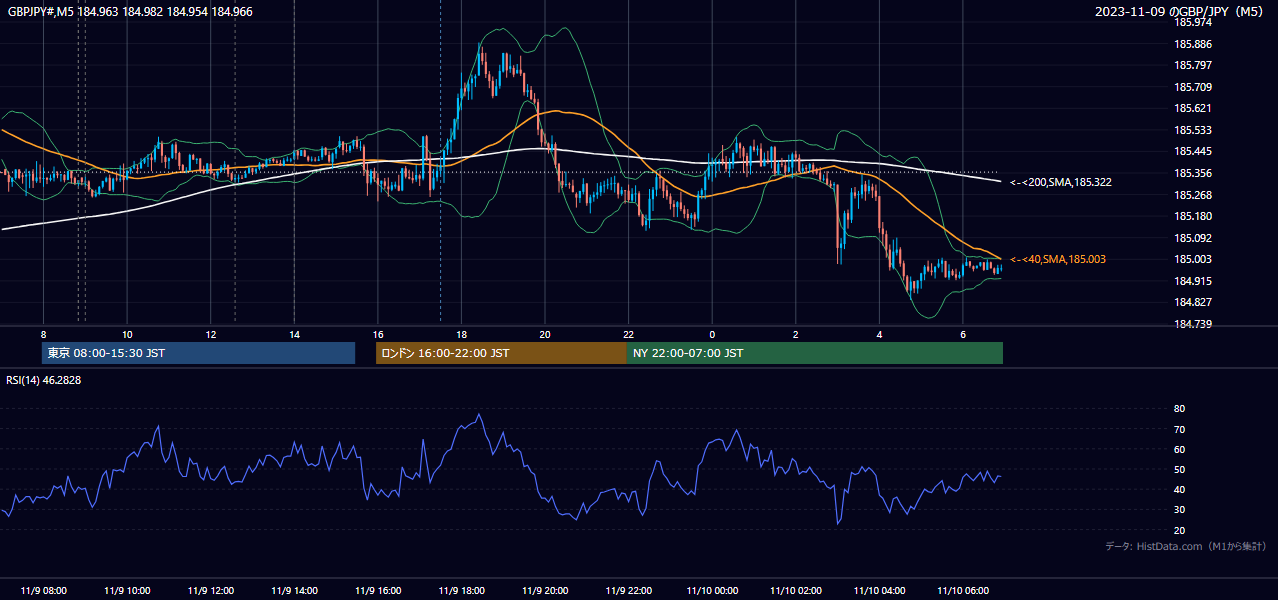The width and height of the screenshot is (1278, 600).
Task: Click price axis value 185.886
Action: (1192, 44)
